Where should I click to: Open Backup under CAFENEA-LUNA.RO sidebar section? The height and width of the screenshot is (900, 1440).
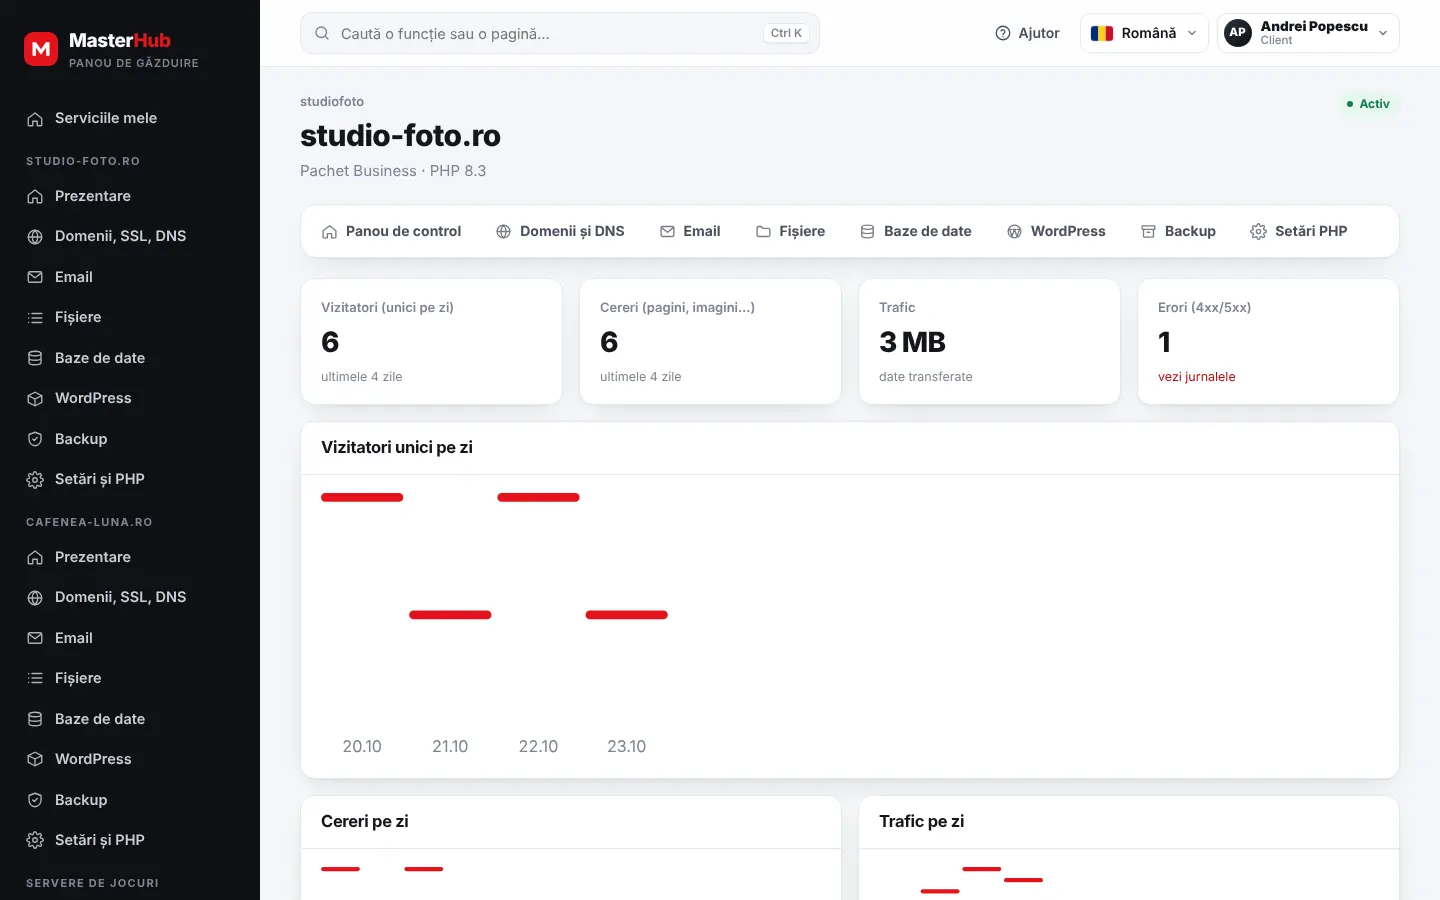pos(130,800)
